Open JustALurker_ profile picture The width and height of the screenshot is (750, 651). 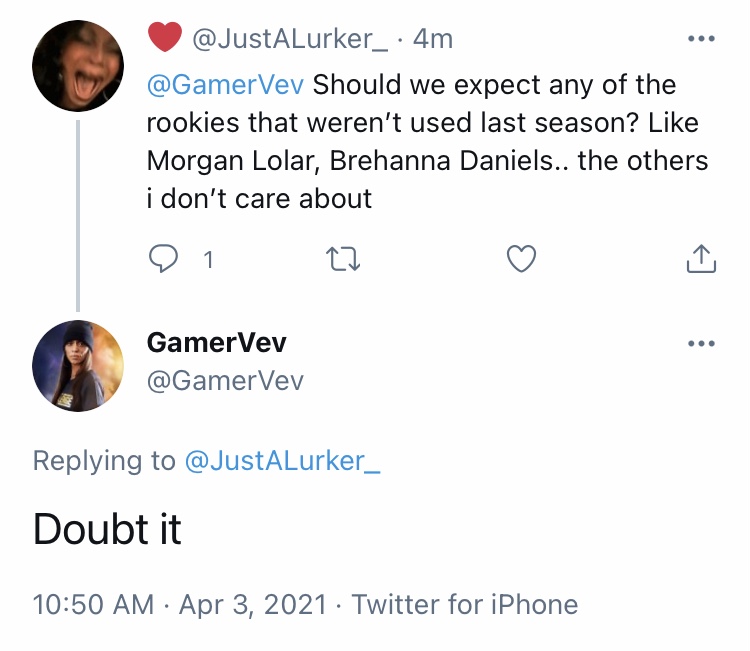pos(78,66)
